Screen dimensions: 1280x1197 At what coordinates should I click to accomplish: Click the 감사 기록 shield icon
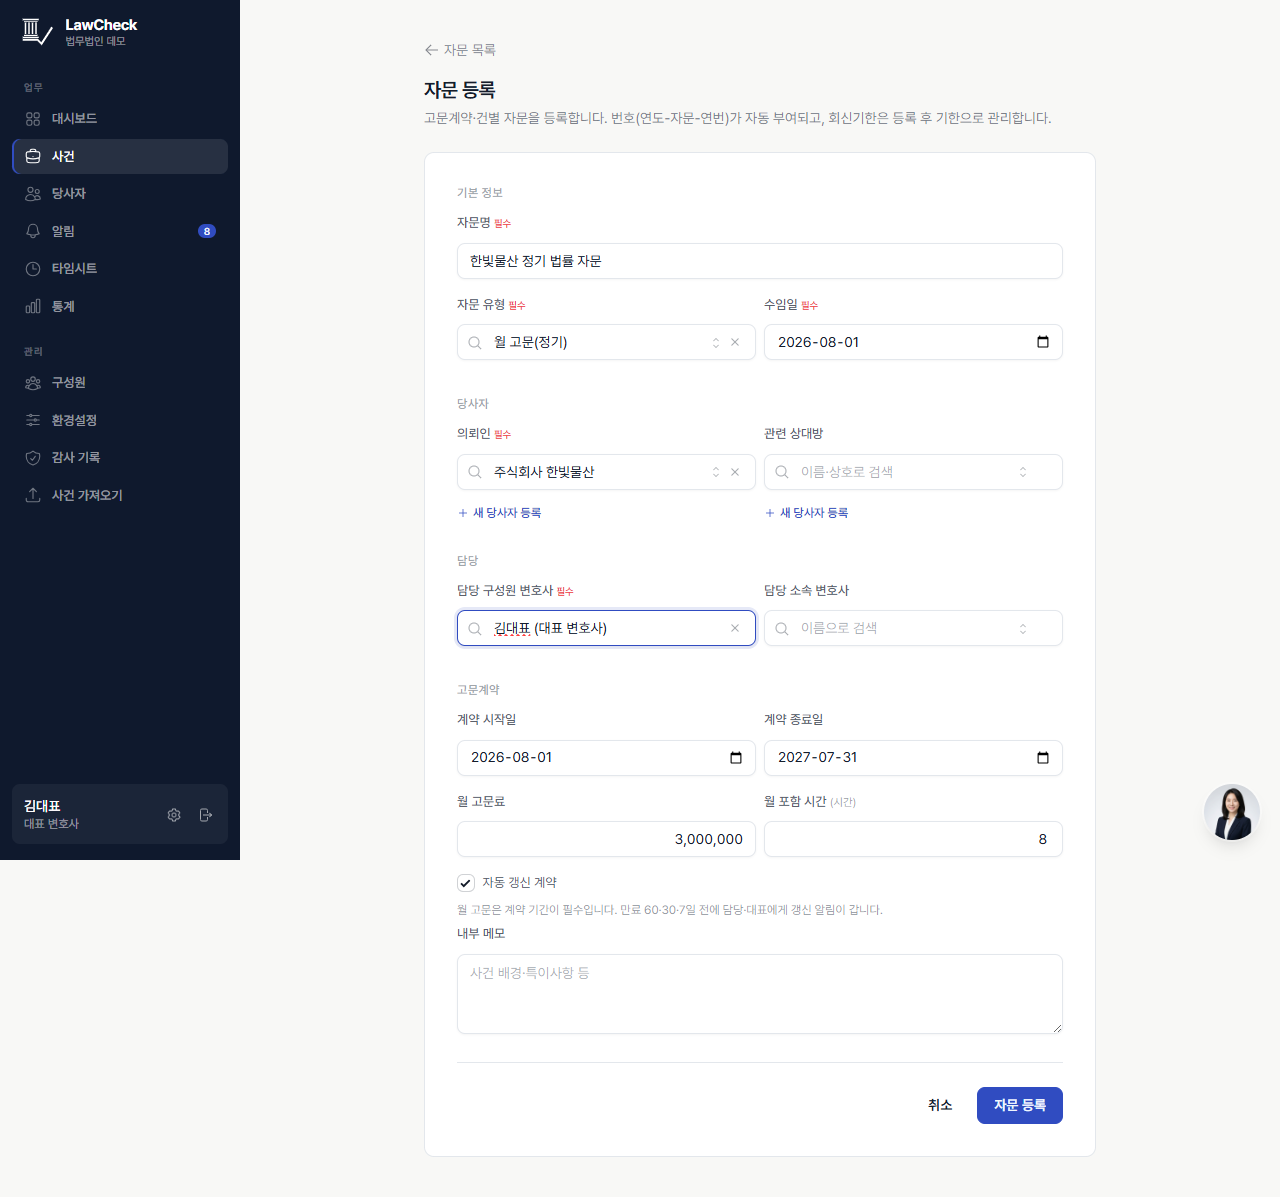(33, 458)
